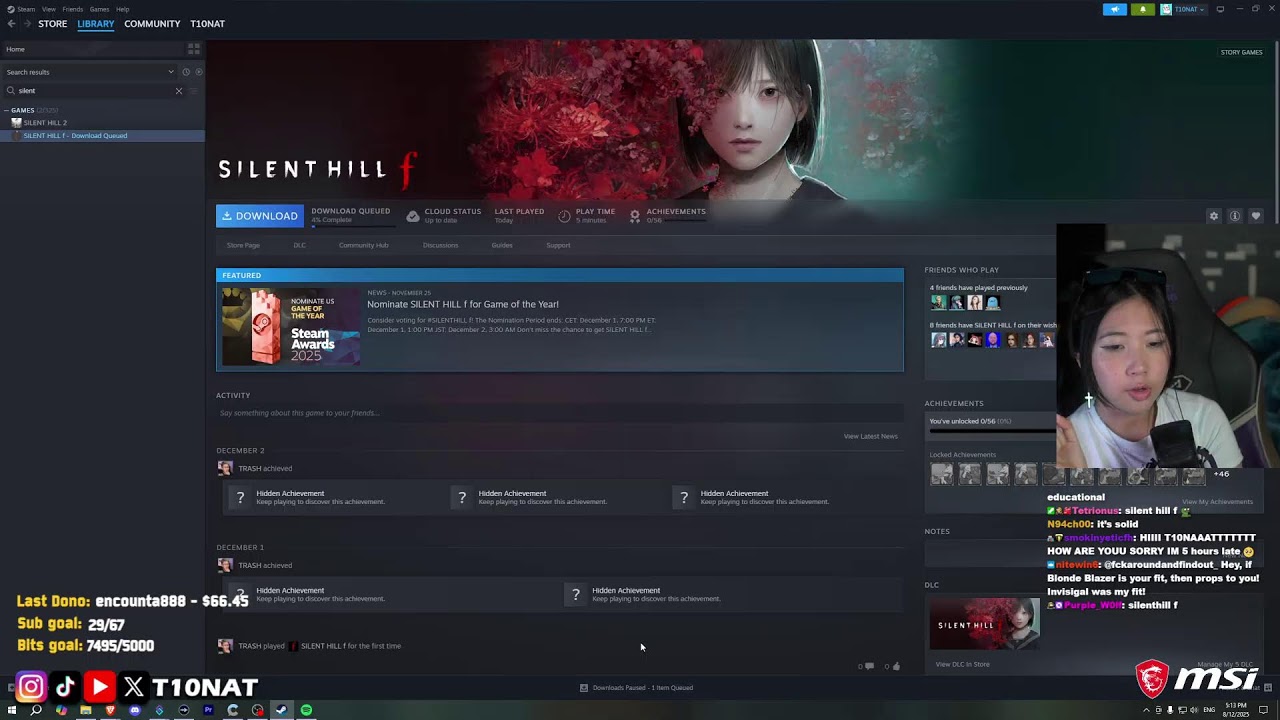Open TRASH's profile on December 2

click(225, 468)
